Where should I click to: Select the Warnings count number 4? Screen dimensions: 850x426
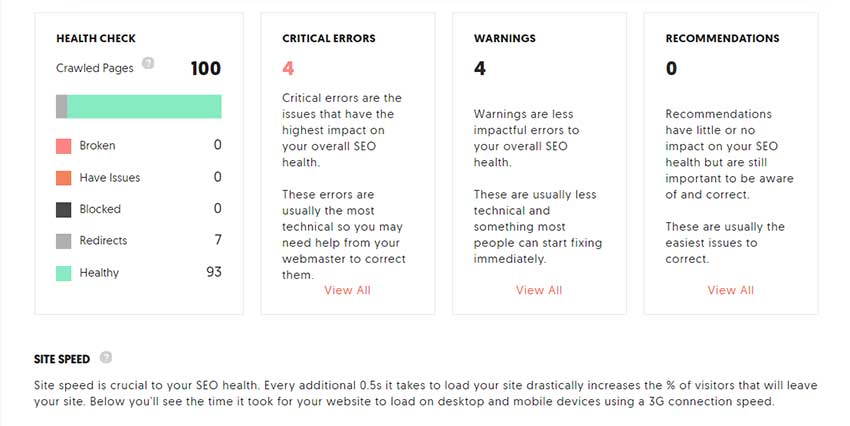tap(480, 68)
